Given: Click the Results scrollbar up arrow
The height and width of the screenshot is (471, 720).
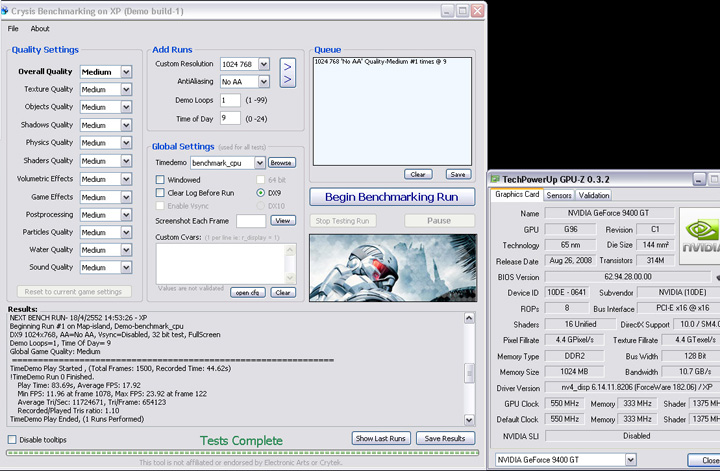Looking at the screenshot, I should point(469,318).
